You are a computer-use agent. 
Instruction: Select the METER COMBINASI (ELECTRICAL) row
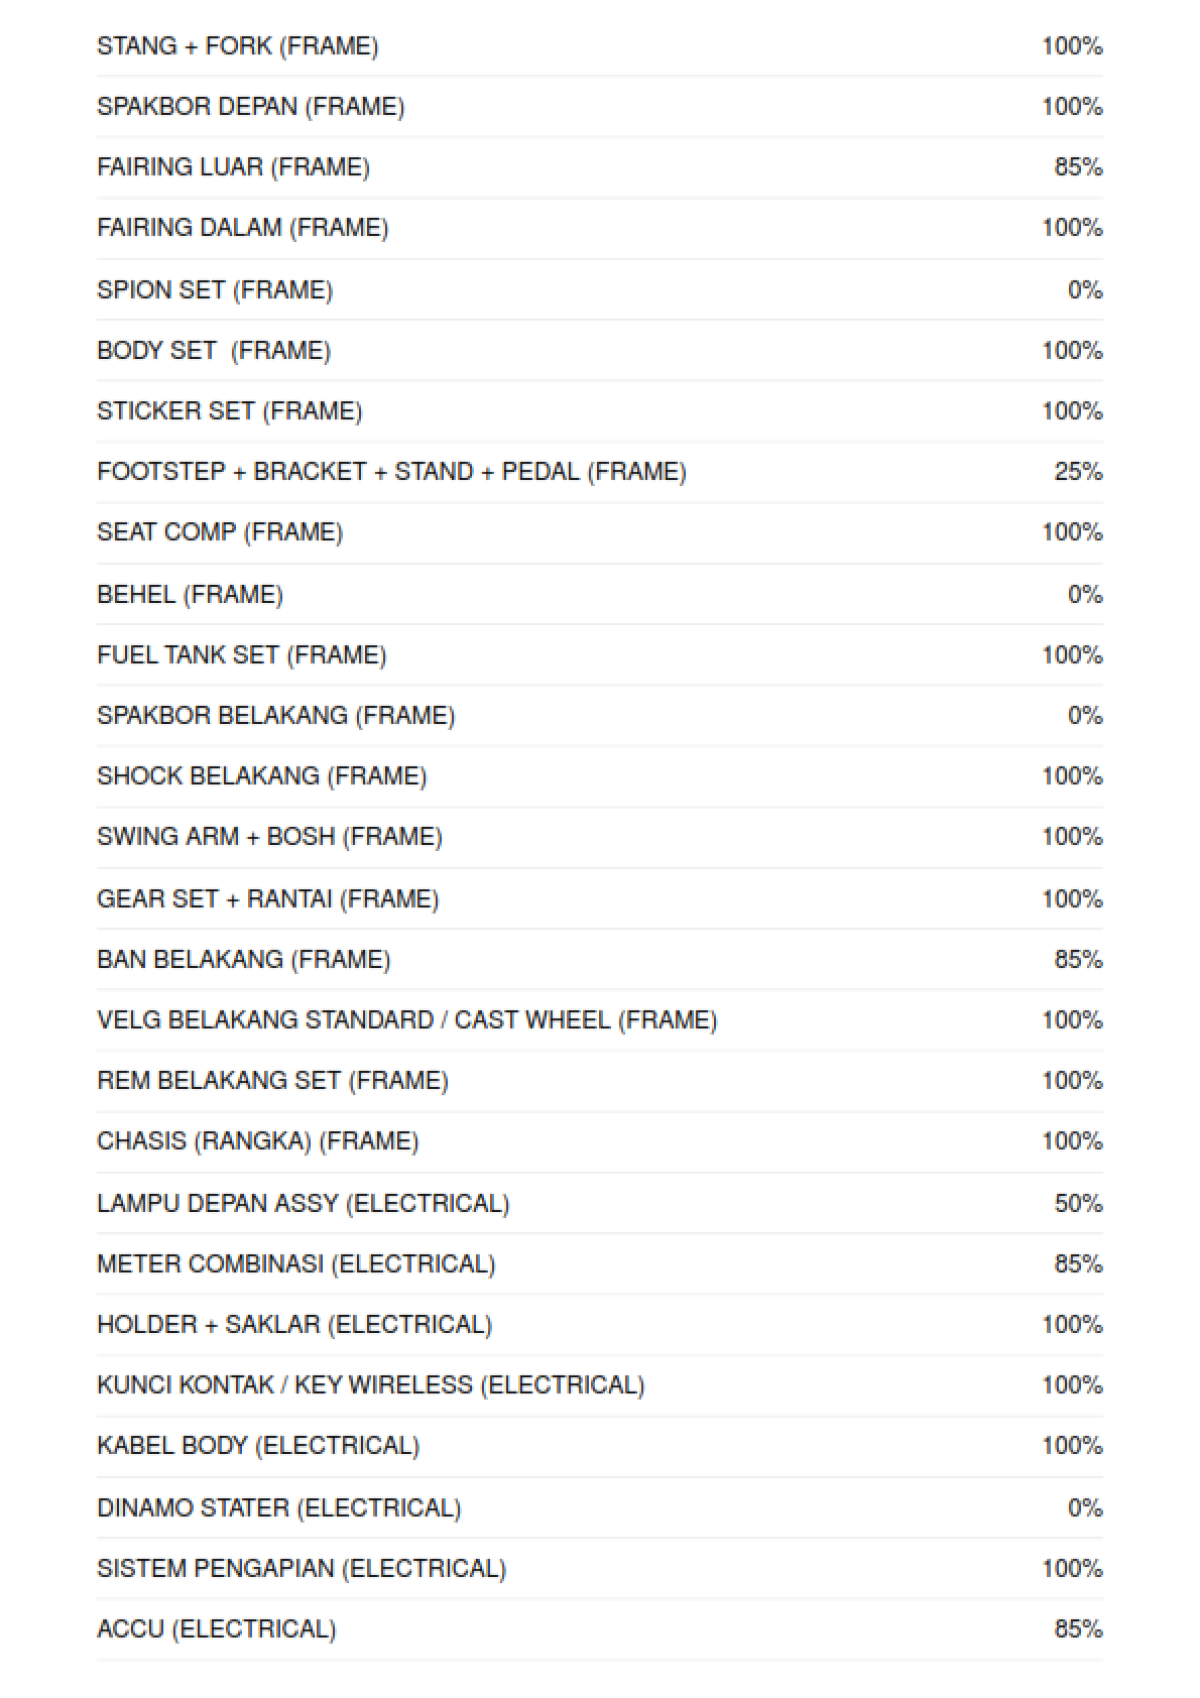295,1264
